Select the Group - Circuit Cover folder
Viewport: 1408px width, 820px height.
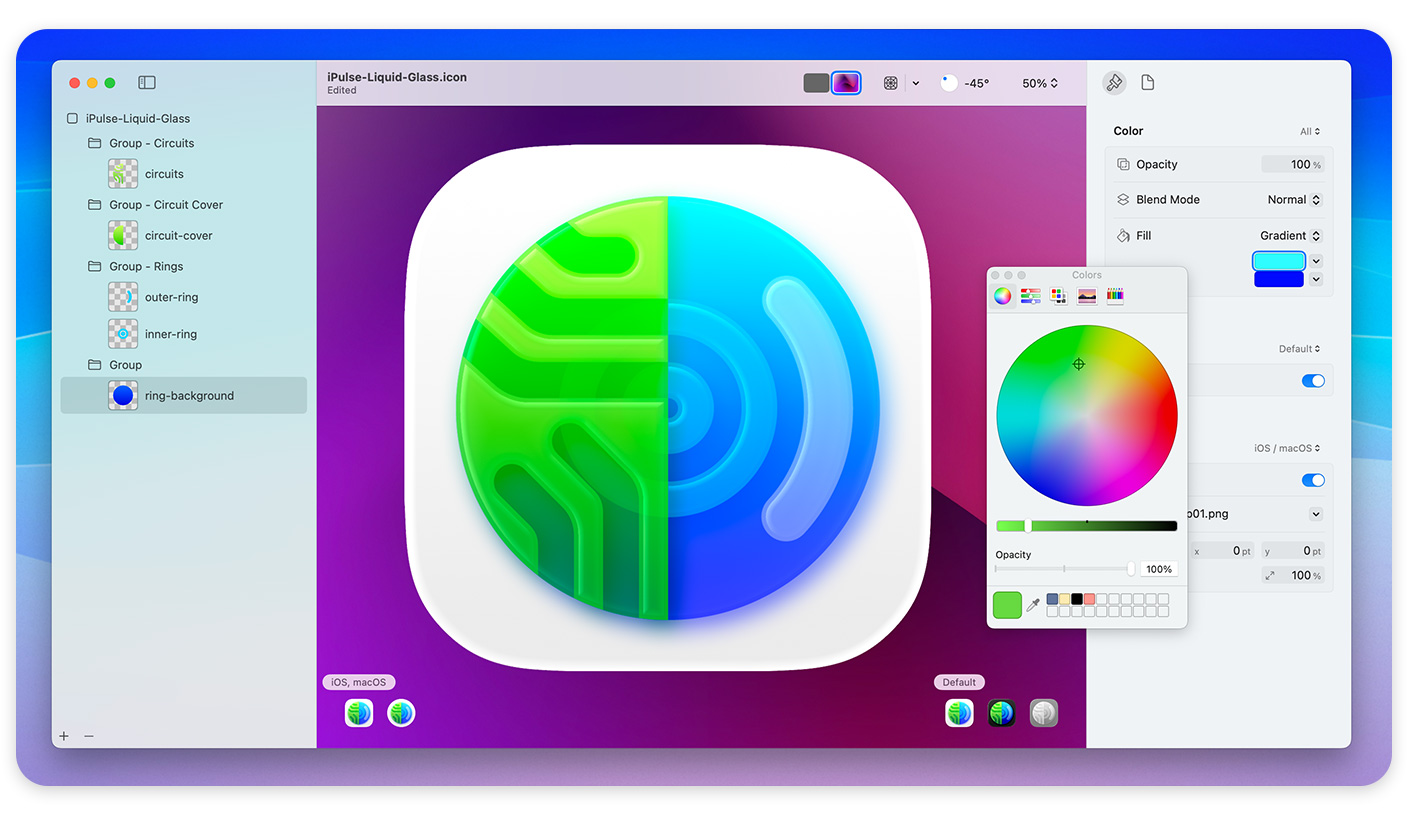coord(166,205)
